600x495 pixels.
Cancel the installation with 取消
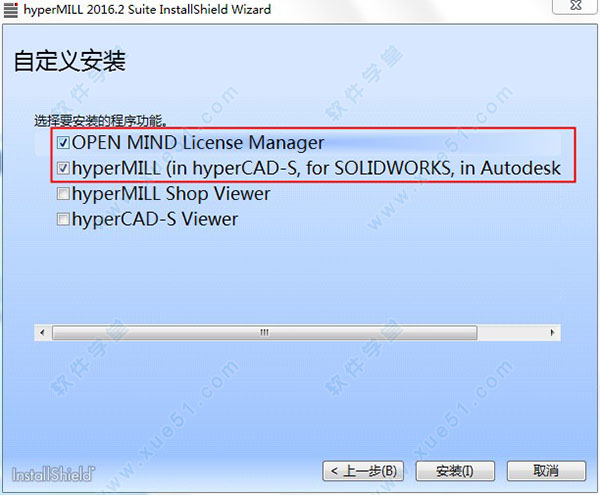coord(546,471)
